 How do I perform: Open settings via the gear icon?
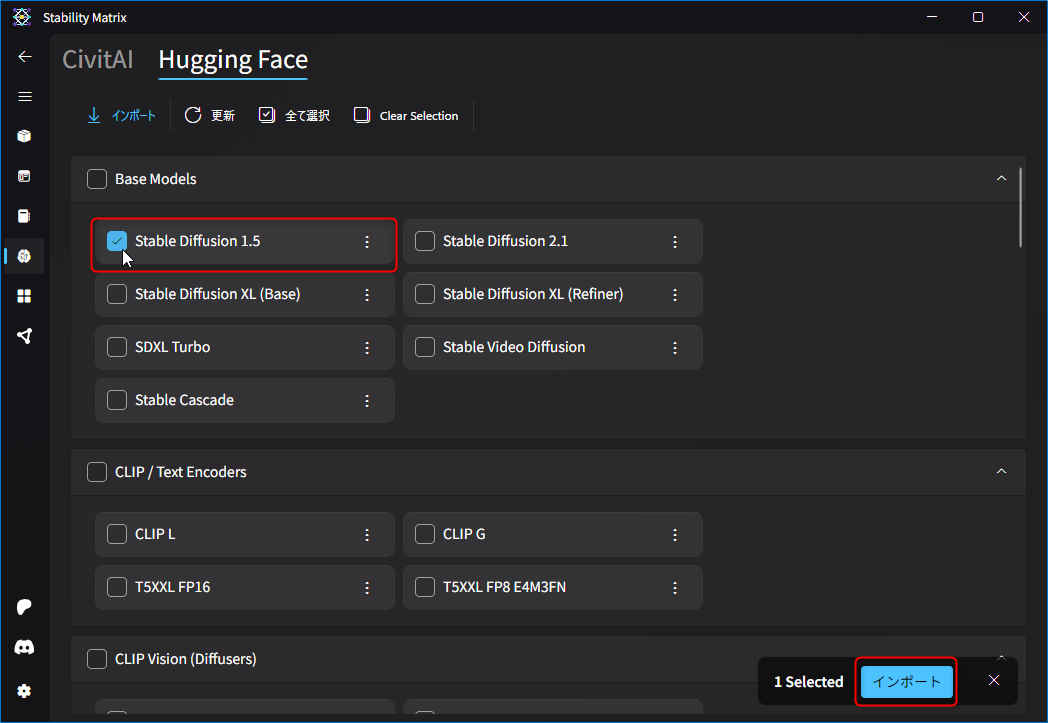pyautogui.click(x=25, y=691)
